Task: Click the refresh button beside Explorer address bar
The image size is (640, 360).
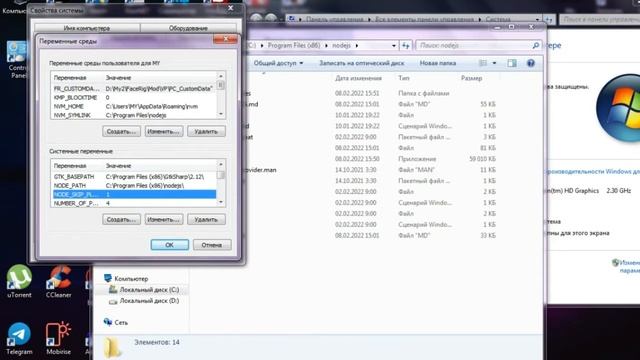Action: tap(406, 46)
